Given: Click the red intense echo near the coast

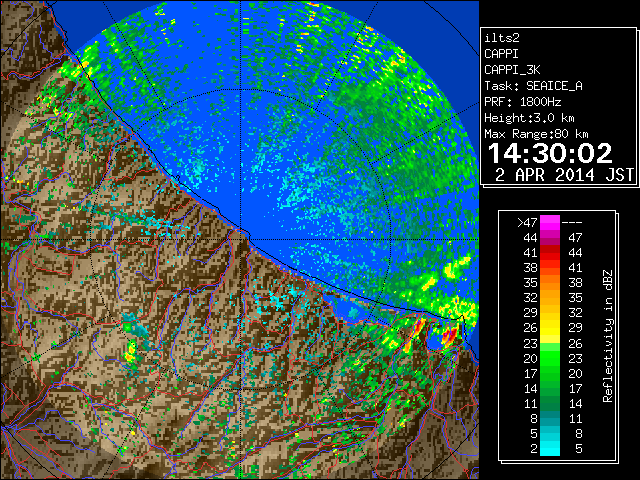Looking at the screenshot, I should pos(449,335).
